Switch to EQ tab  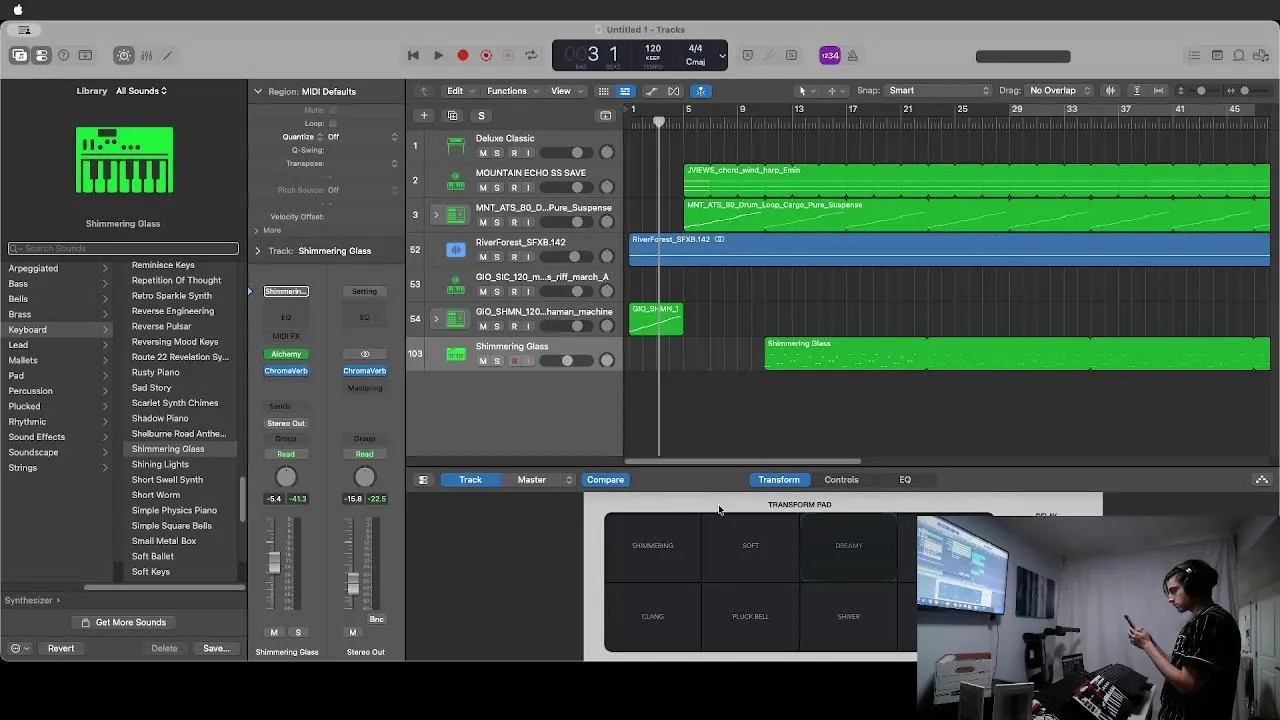point(905,480)
